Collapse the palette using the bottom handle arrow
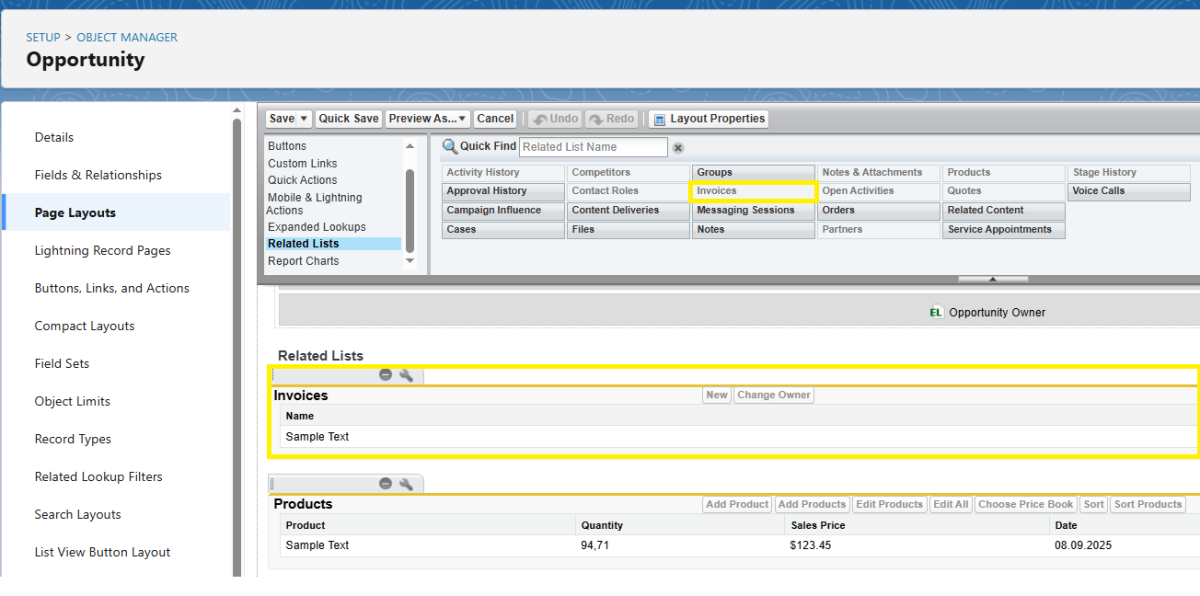Screen dimensions: 1200x596 992,279
